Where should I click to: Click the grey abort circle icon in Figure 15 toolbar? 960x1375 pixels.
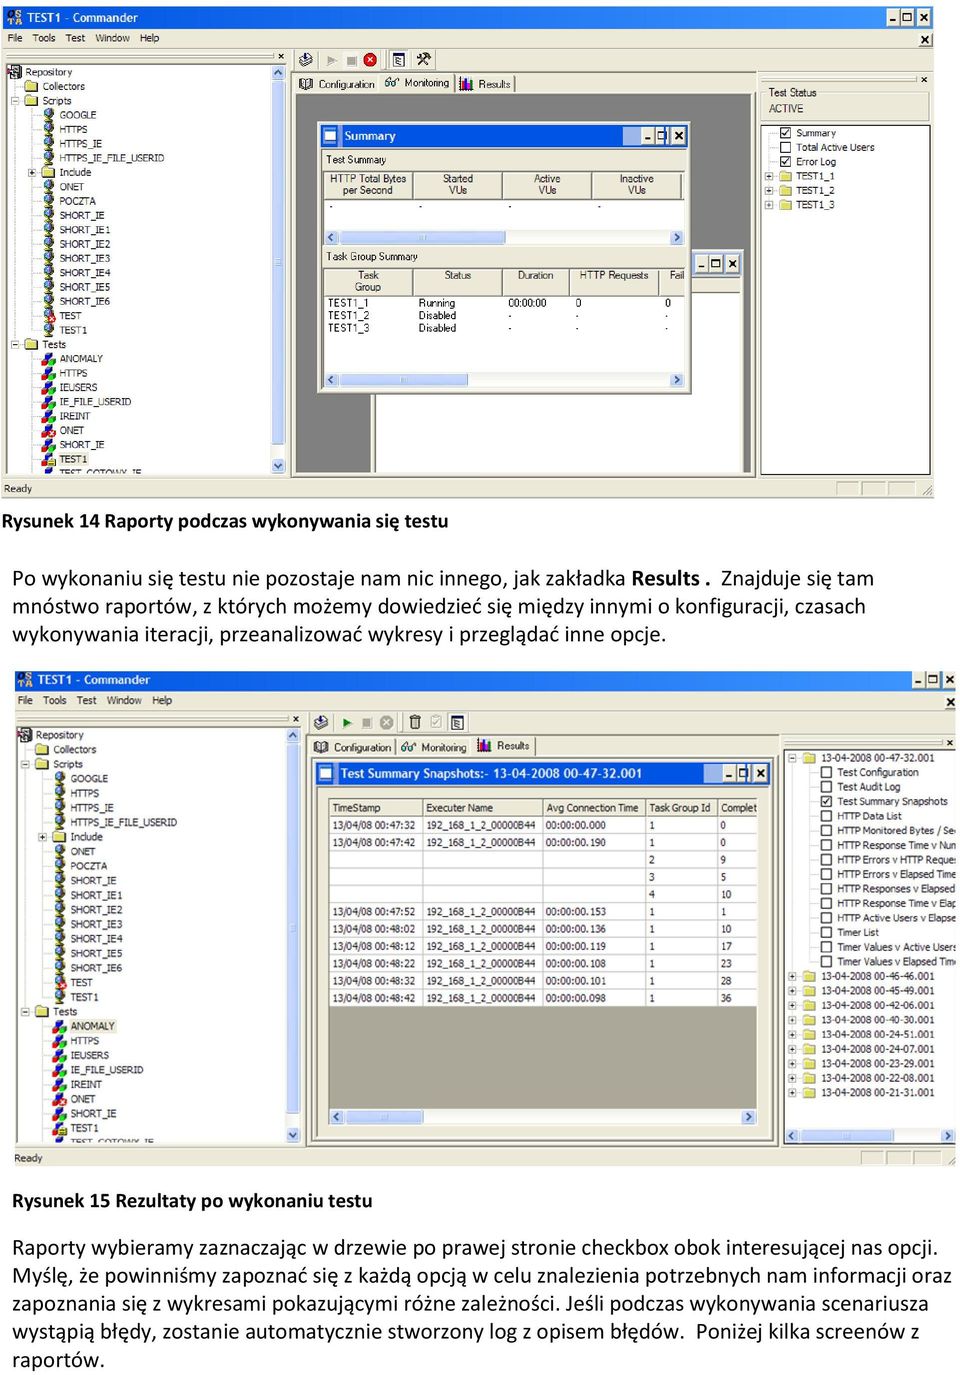click(386, 722)
